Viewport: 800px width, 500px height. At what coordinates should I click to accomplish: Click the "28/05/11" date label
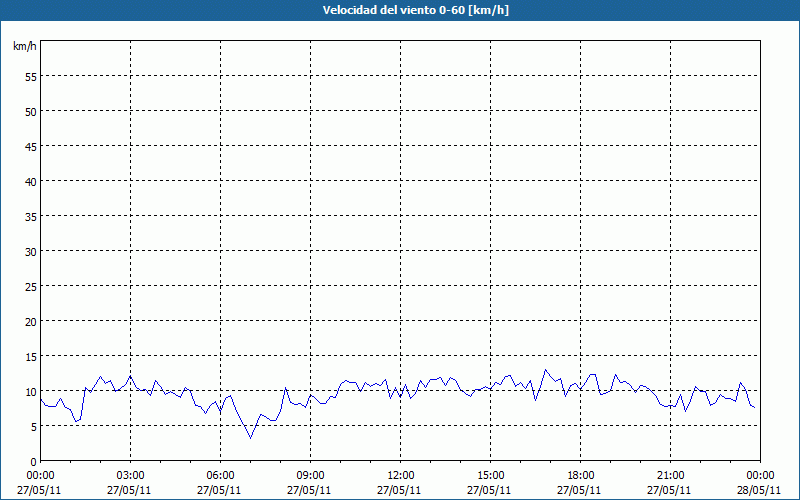760,490
